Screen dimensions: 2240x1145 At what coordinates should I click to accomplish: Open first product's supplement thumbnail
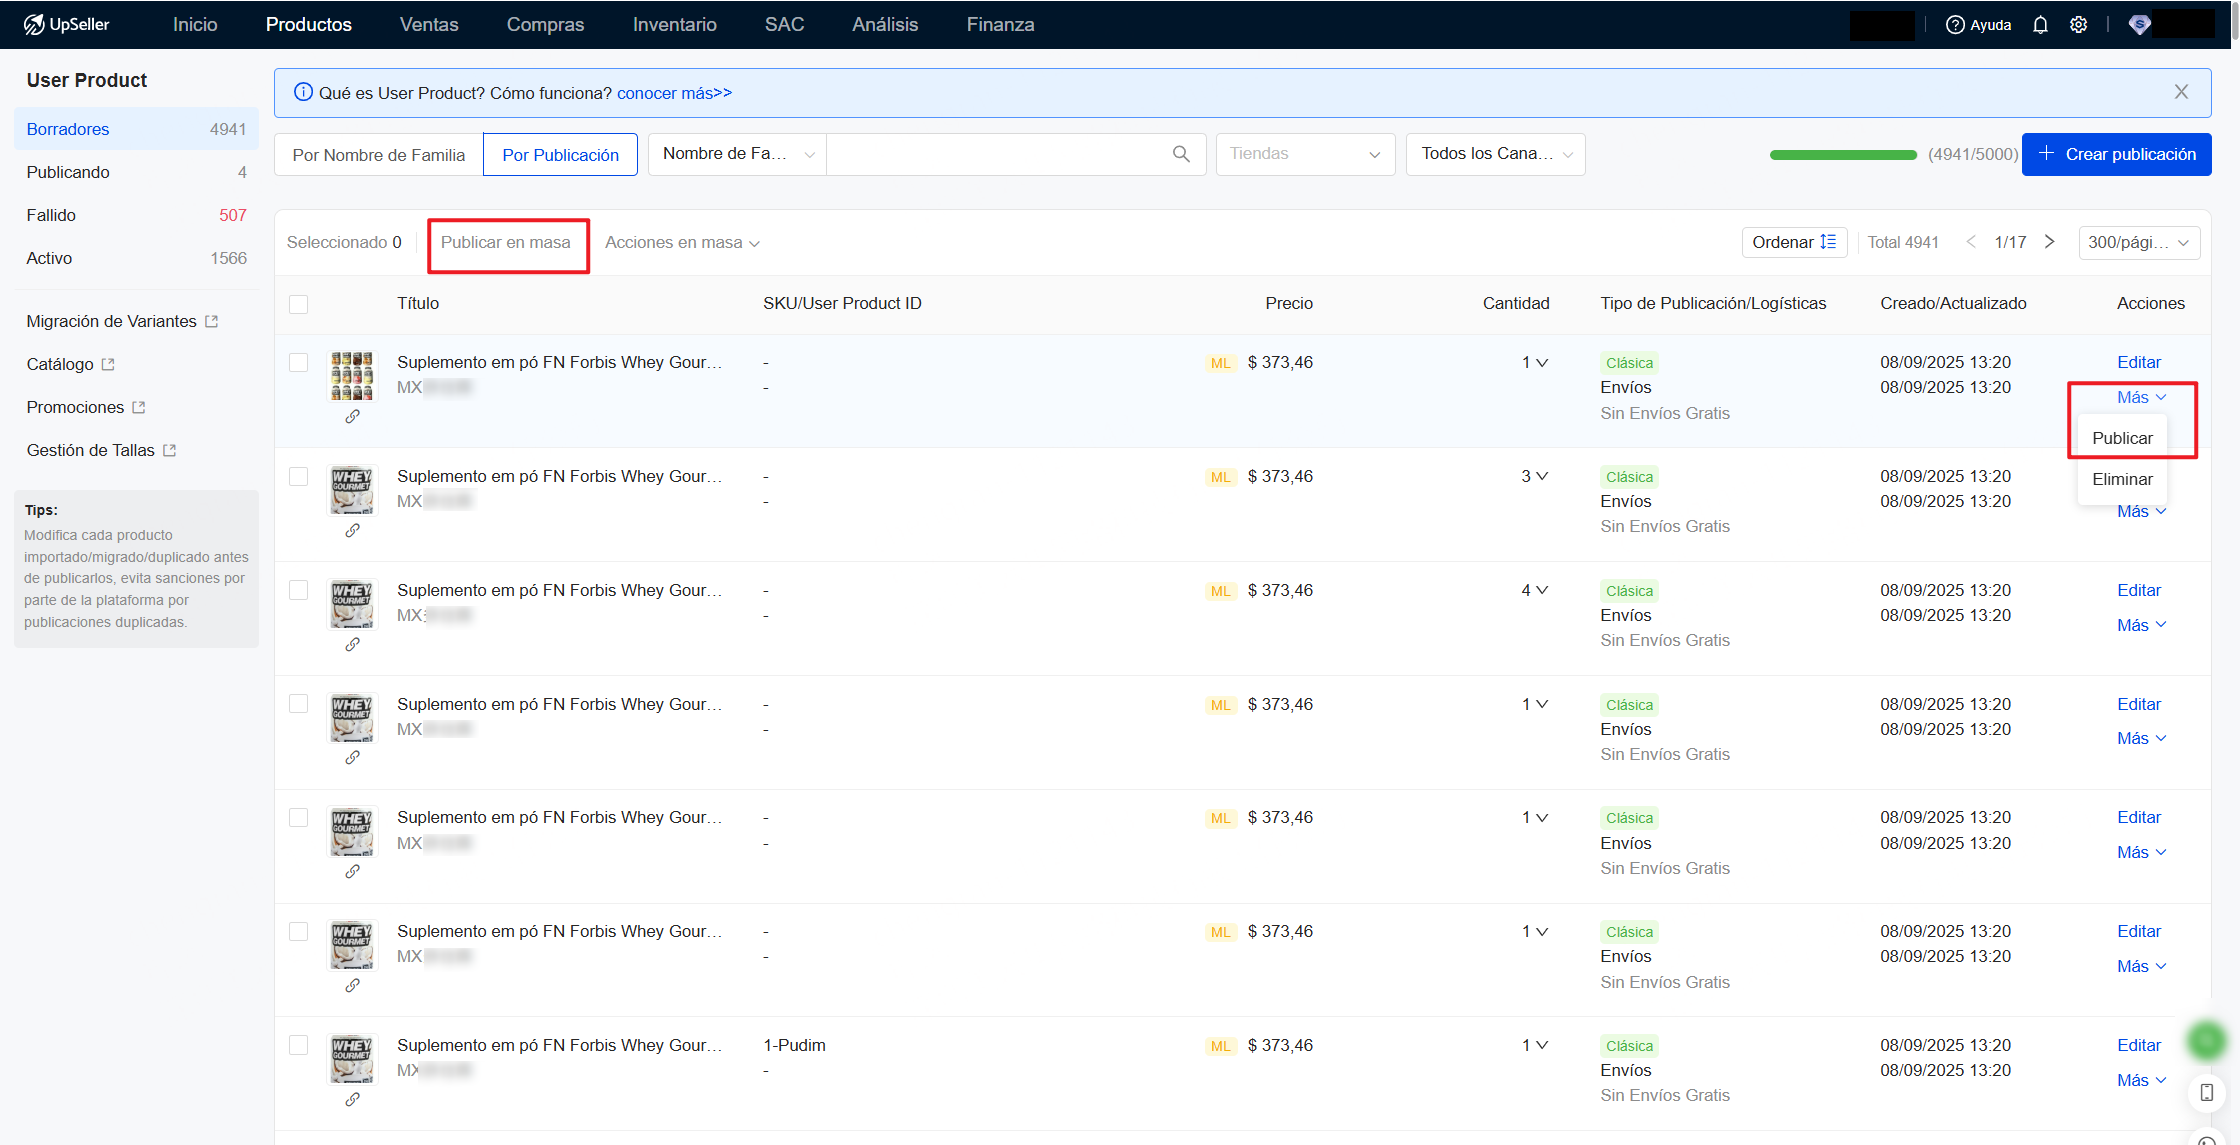352,375
